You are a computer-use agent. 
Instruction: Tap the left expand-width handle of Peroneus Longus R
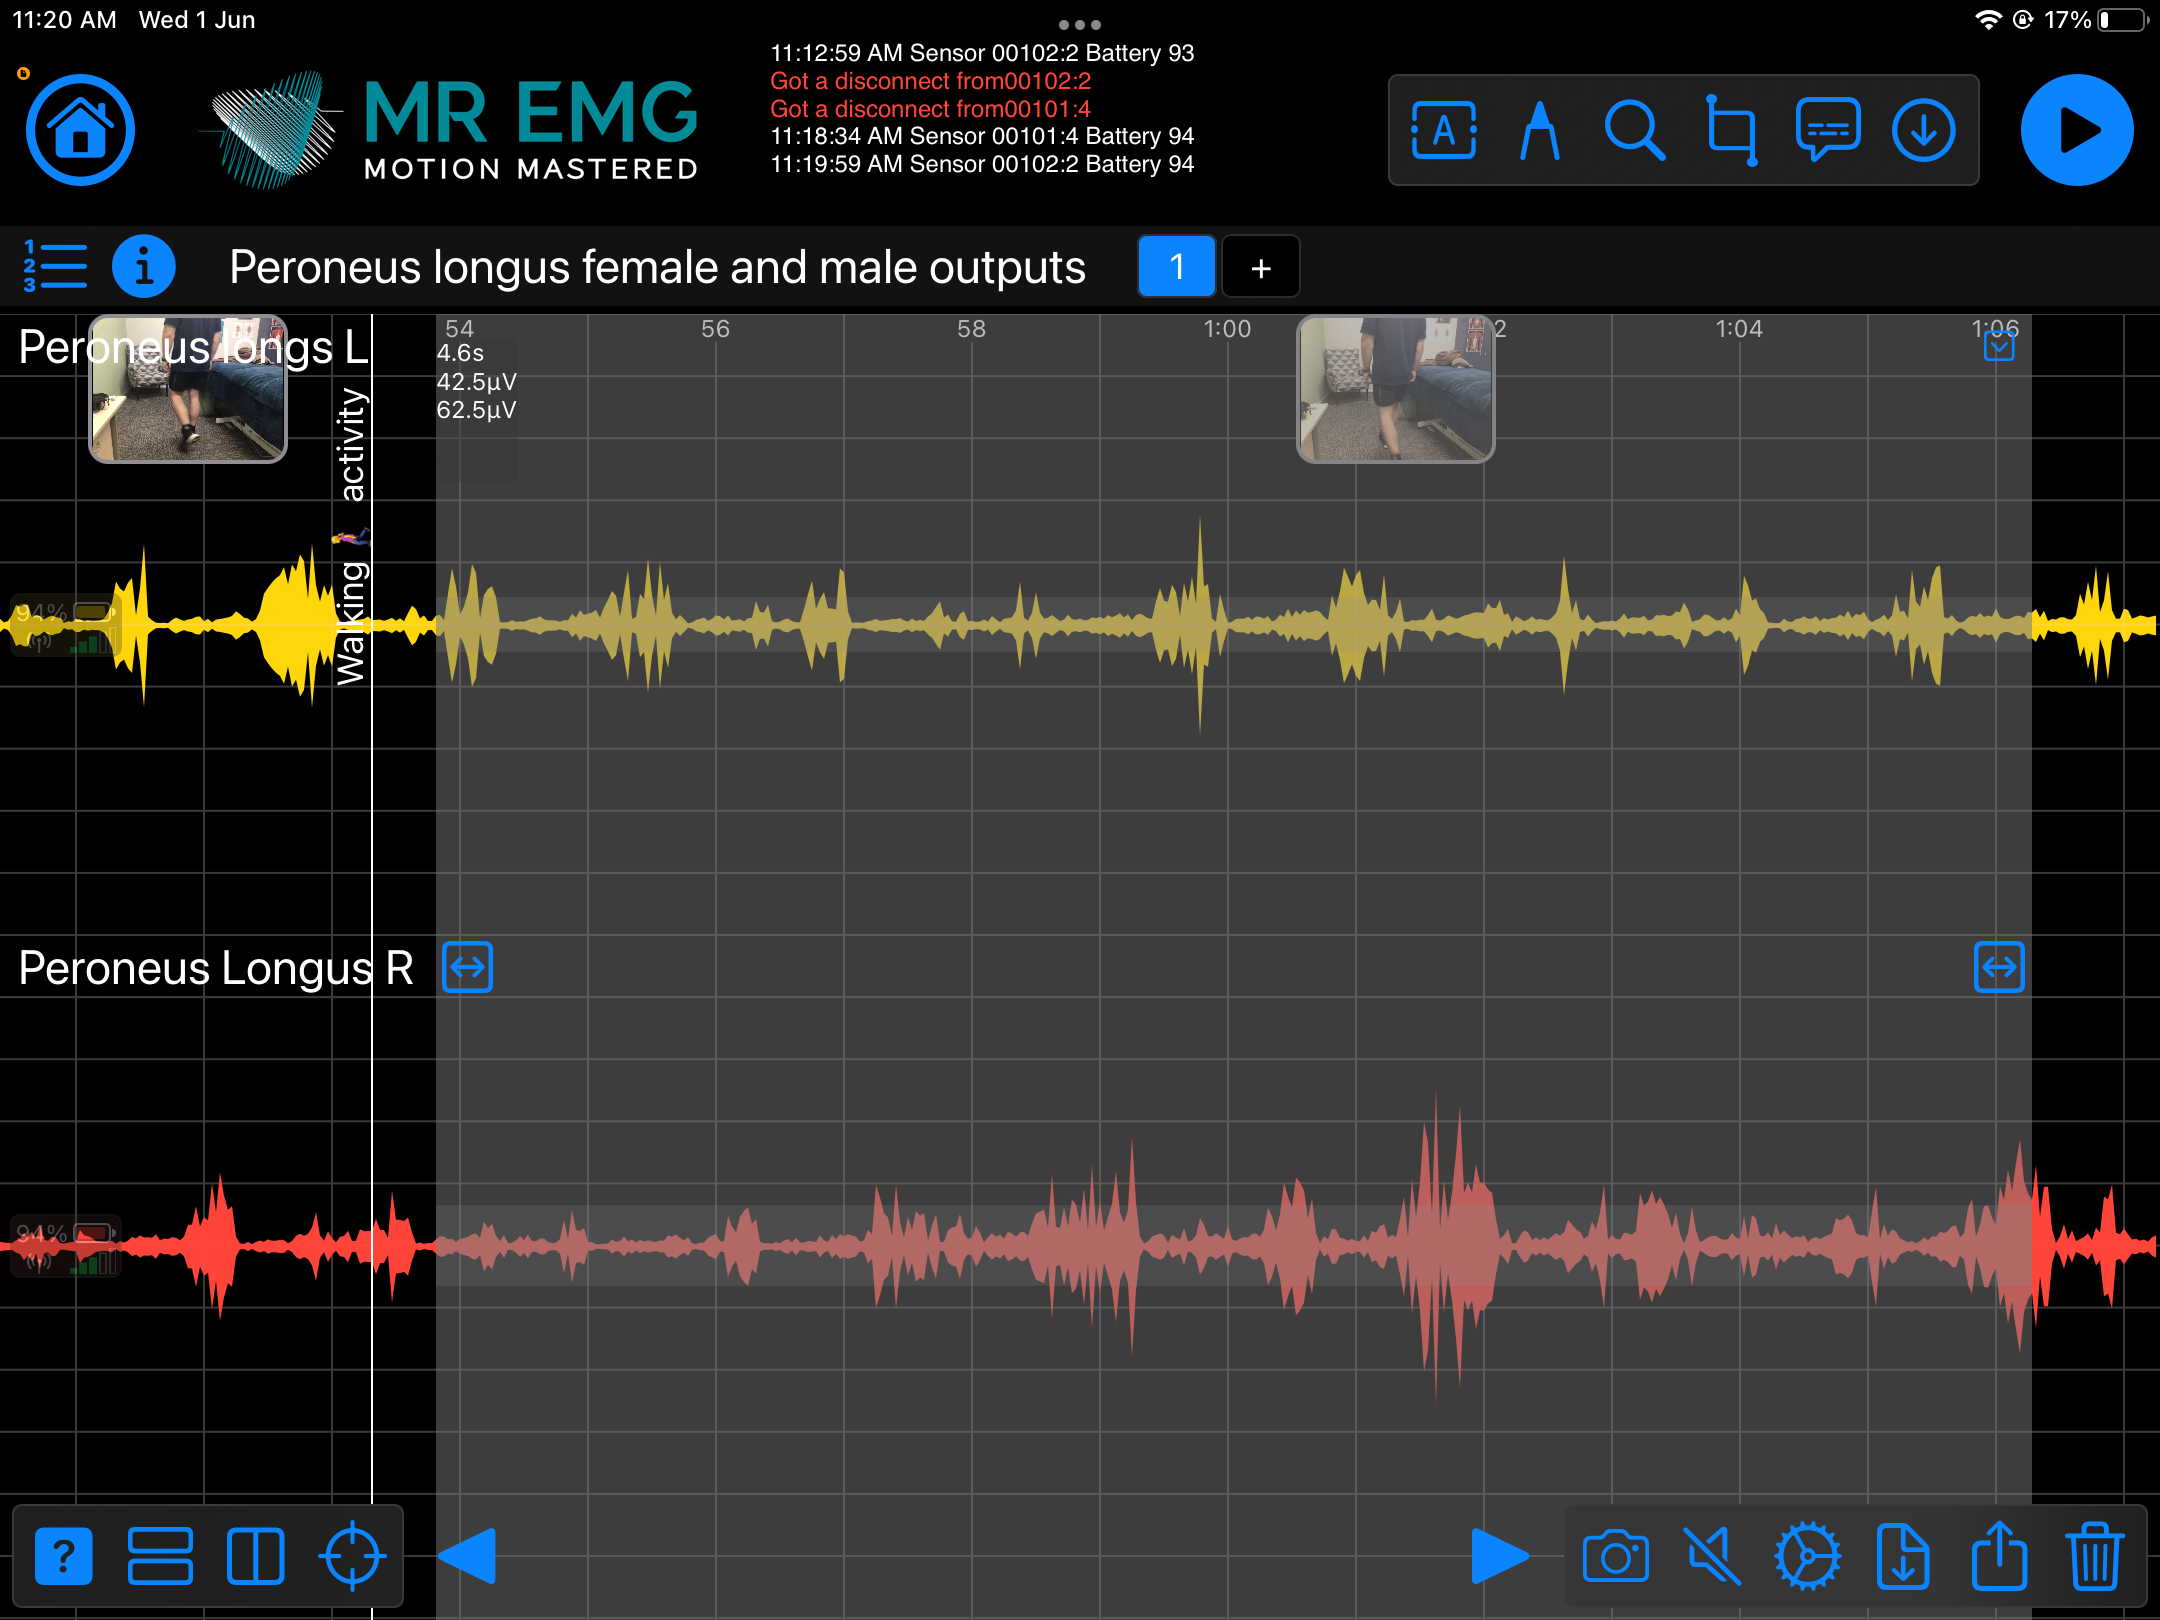467,967
